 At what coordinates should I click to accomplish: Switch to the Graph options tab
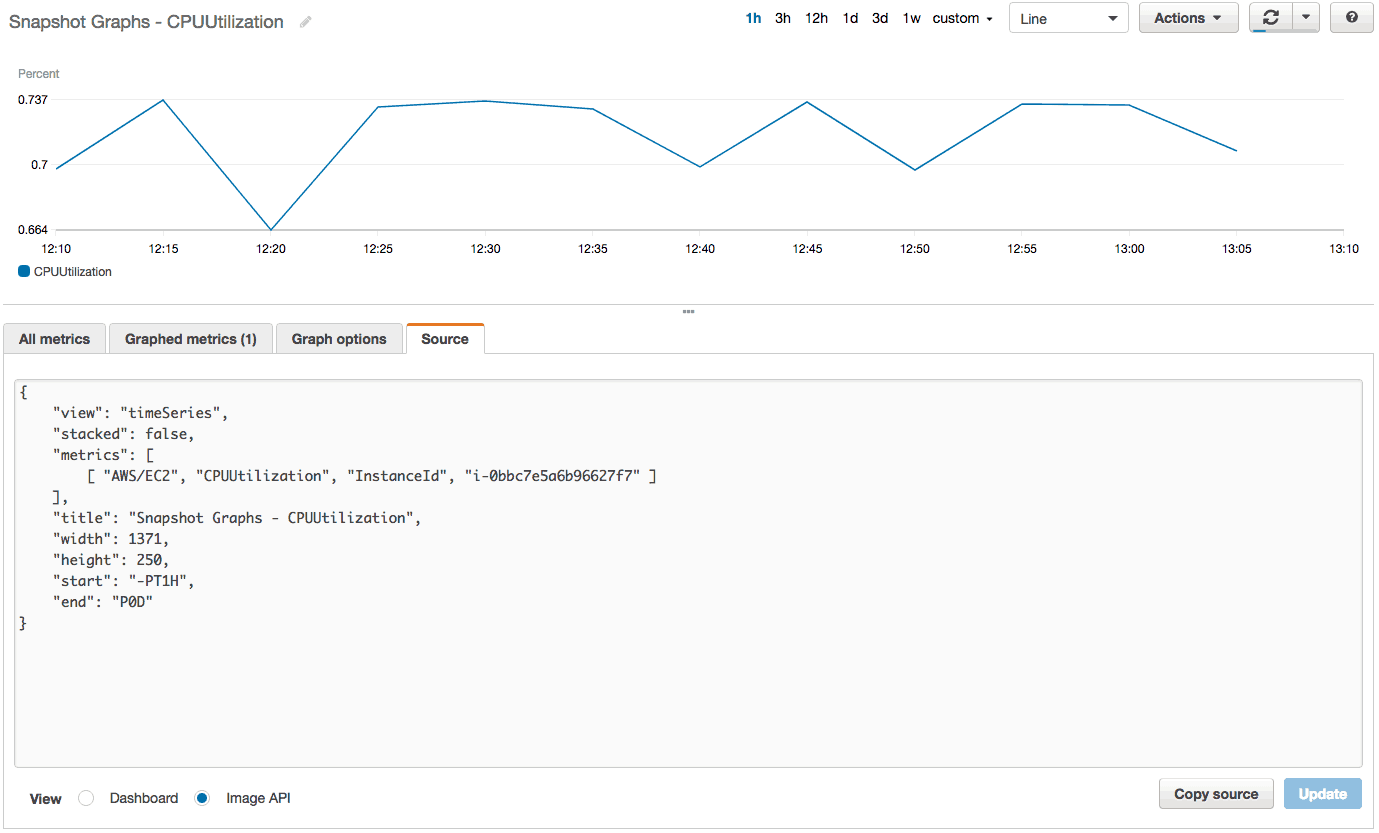tap(339, 338)
